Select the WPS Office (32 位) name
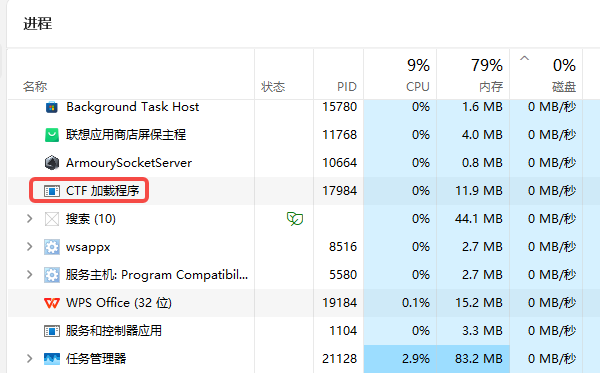The height and width of the screenshot is (373, 600). coord(119,303)
